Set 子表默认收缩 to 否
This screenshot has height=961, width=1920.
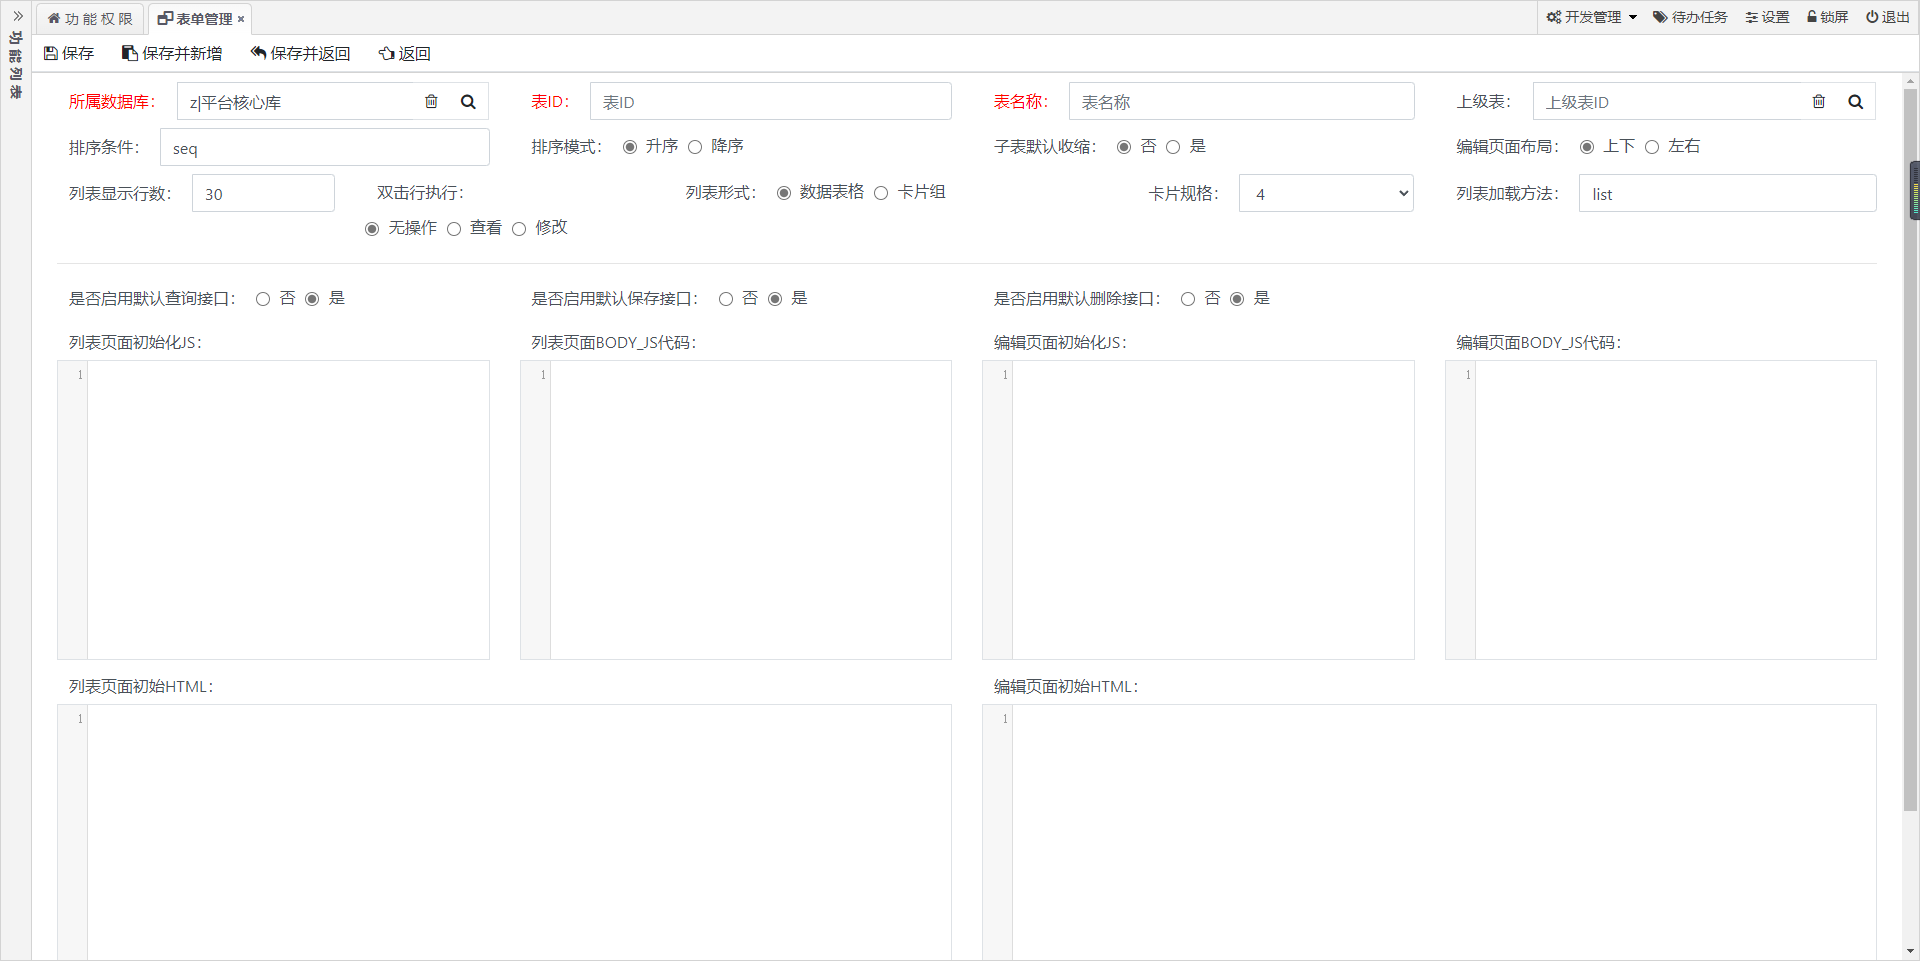pos(1124,147)
